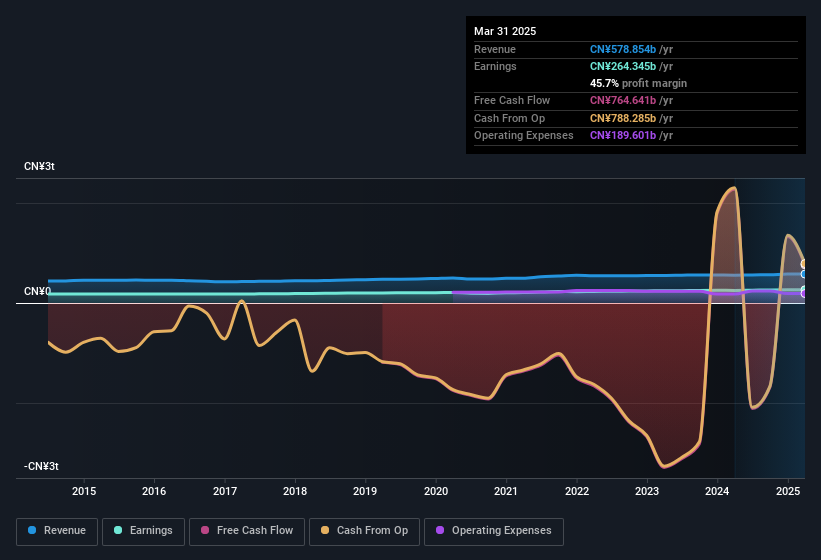The height and width of the screenshot is (560, 821).
Task: Select the 2024 label on the time axis
Action: click(717, 491)
